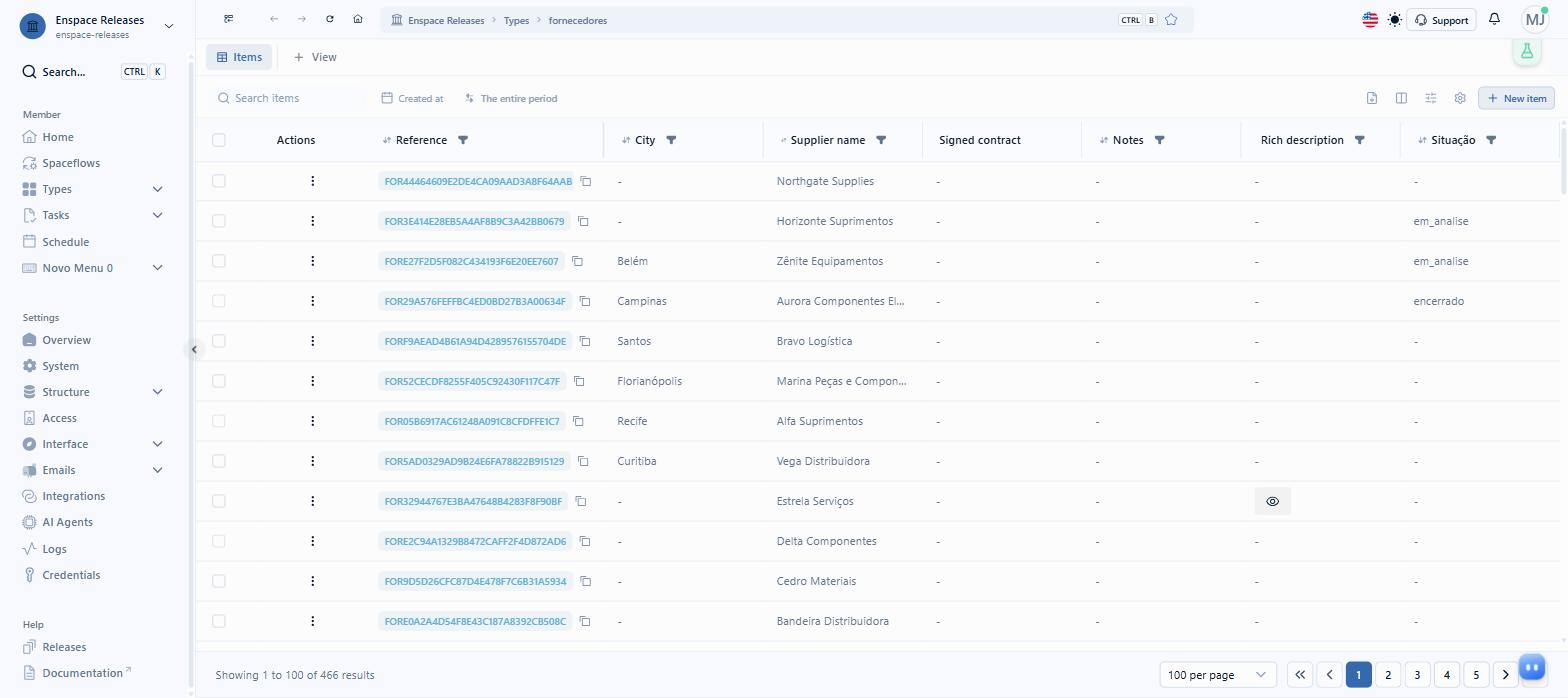The height and width of the screenshot is (698, 1568).
Task: Open the Created at date filter
Action: (412, 98)
